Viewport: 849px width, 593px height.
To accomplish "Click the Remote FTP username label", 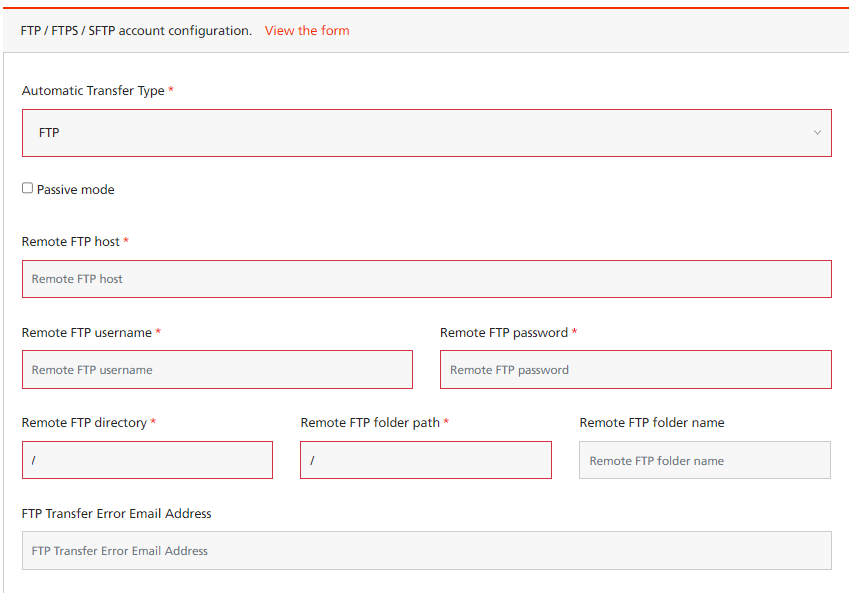I will [87, 333].
